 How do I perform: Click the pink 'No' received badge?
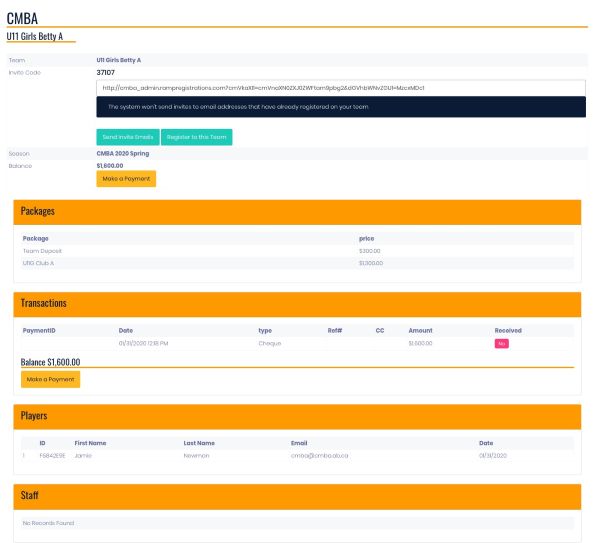click(501, 344)
